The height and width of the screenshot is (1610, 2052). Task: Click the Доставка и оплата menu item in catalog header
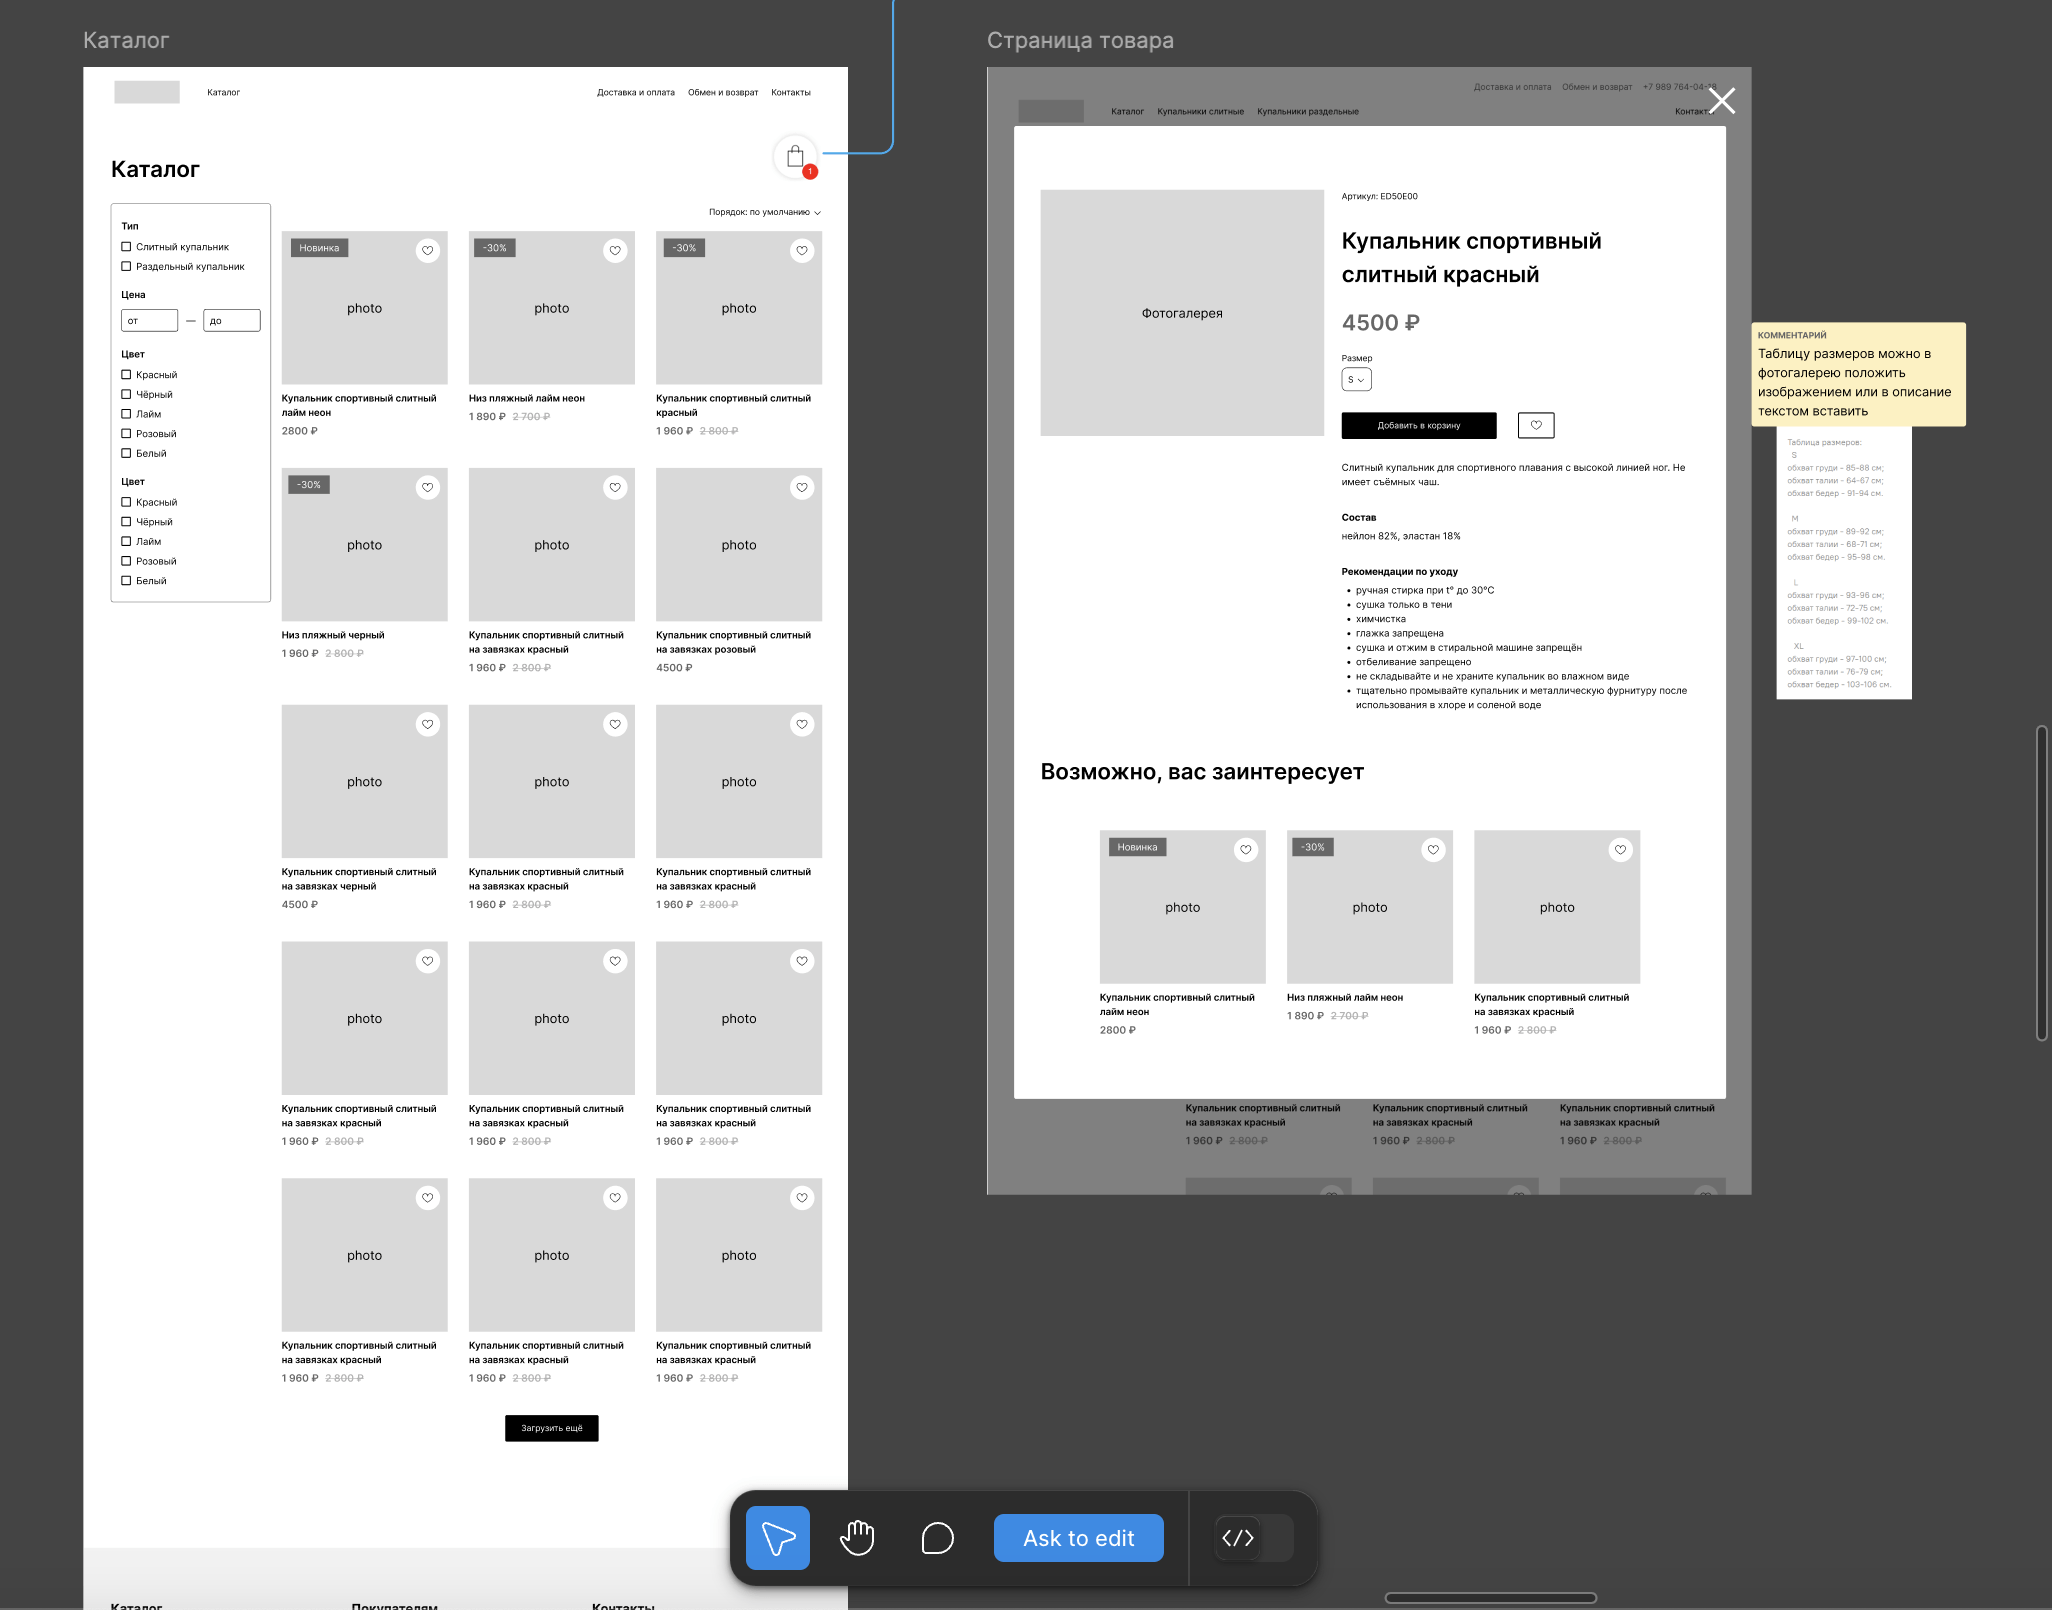click(x=635, y=92)
